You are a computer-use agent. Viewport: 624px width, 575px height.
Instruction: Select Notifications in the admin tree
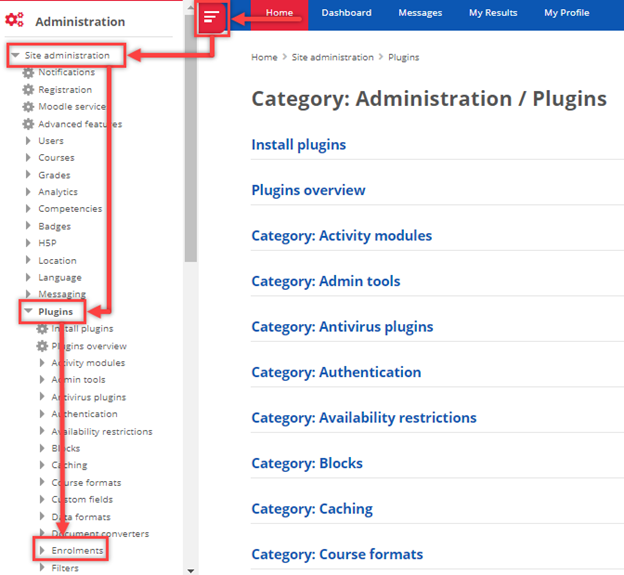pyautogui.click(x=66, y=72)
